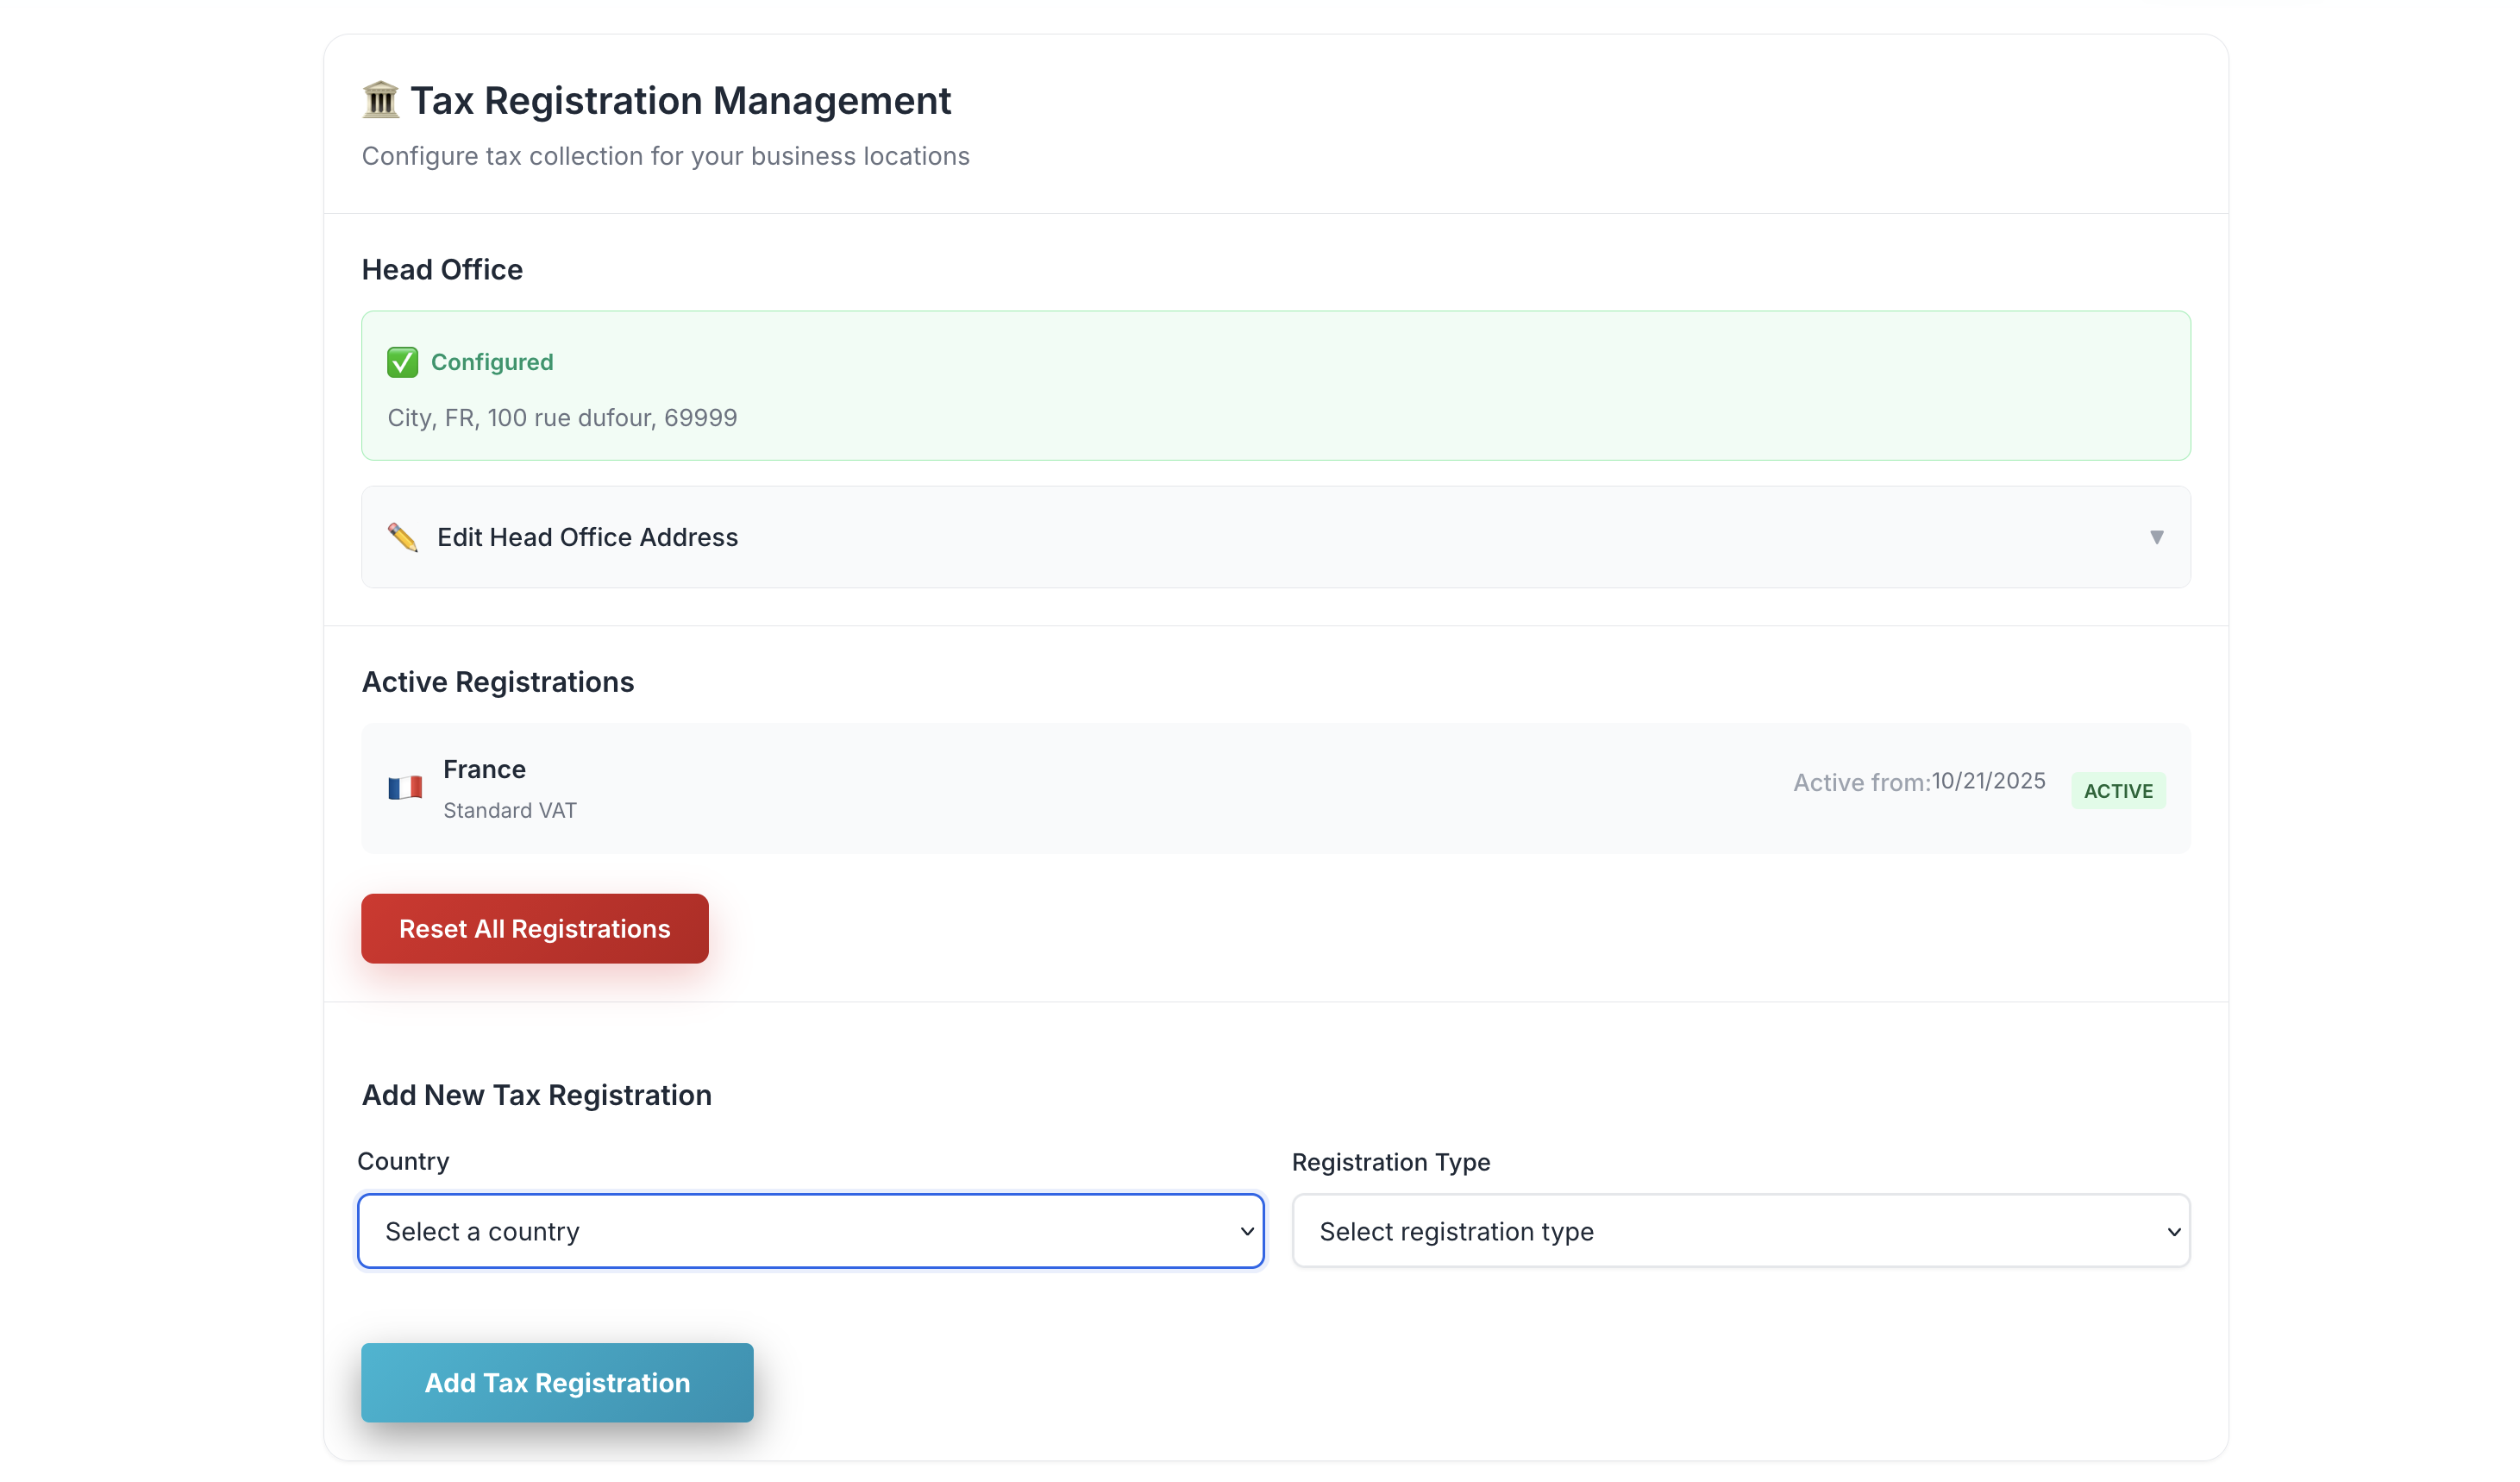Click Add Tax Registration button
Screen dimensions: 2520x1482
tap(557, 1382)
